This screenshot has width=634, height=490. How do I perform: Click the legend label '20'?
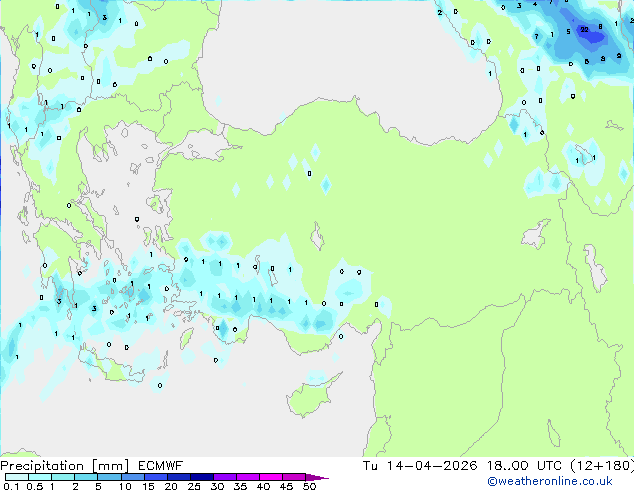[171, 486]
